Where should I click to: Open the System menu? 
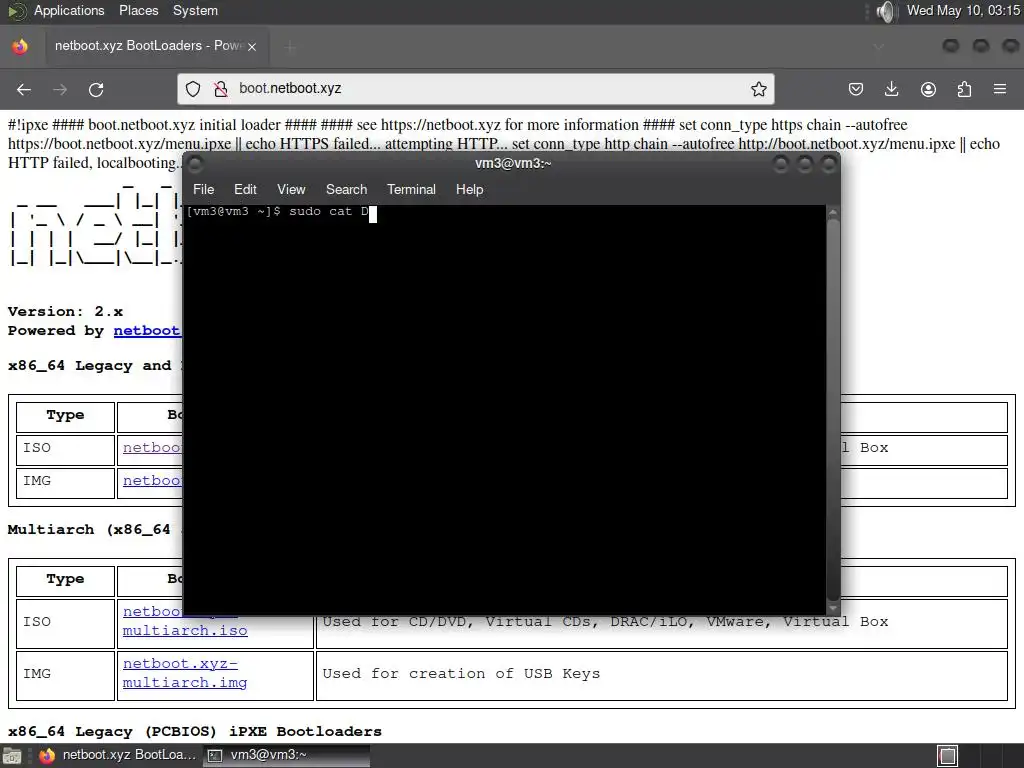point(195,10)
